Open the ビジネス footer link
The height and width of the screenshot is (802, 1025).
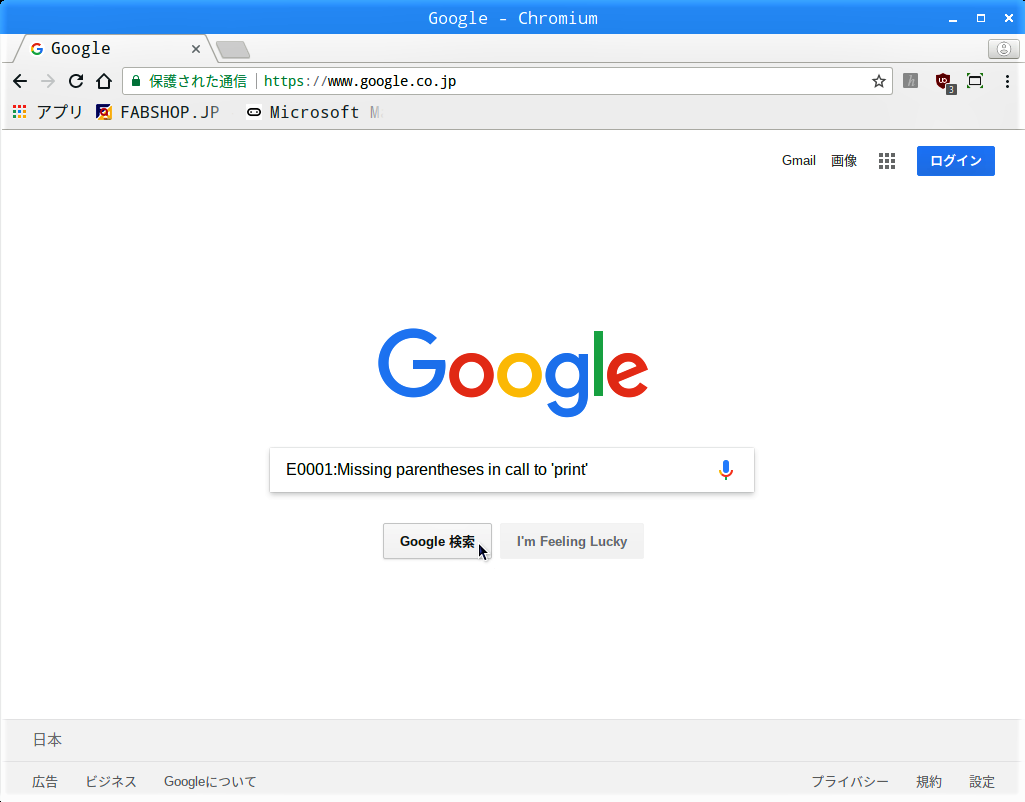[111, 782]
